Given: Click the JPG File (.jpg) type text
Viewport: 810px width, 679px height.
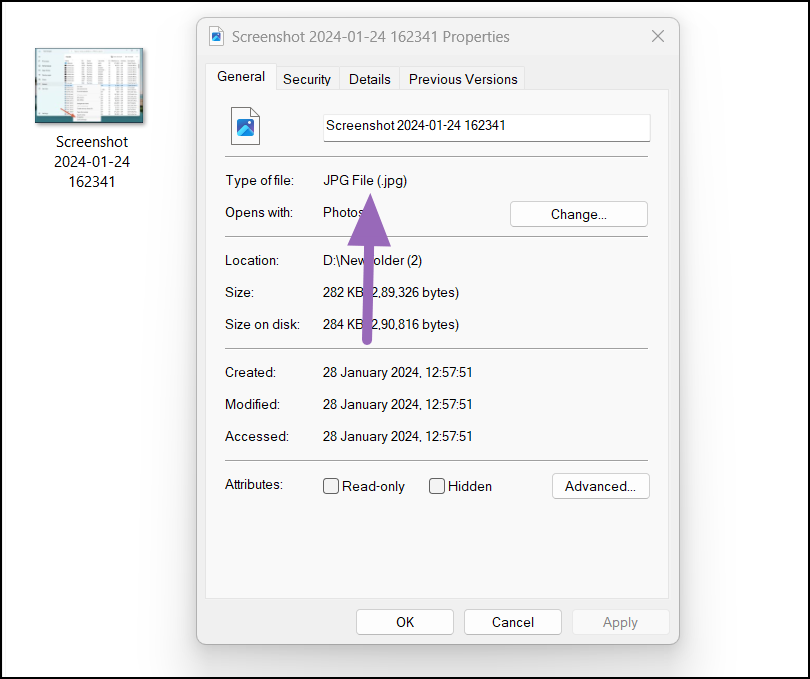Looking at the screenshot, I should tap(363, 180).
